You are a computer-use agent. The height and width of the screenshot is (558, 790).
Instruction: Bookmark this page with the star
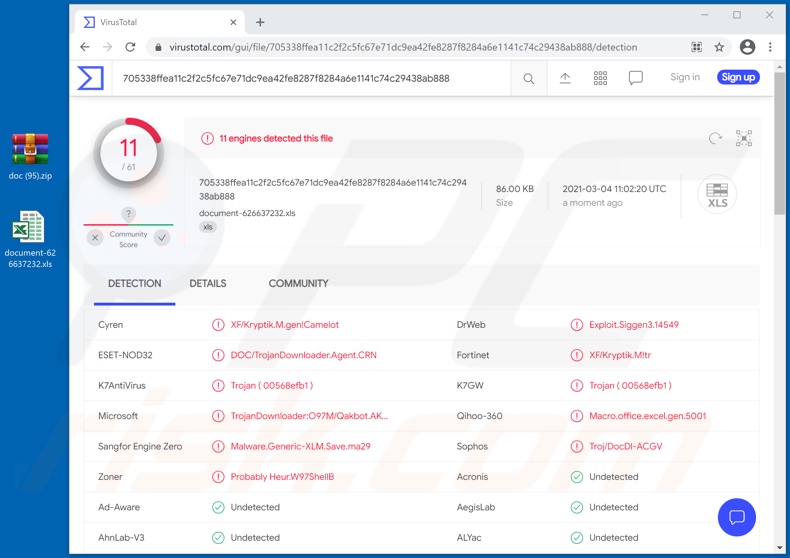tap(719, 47)
